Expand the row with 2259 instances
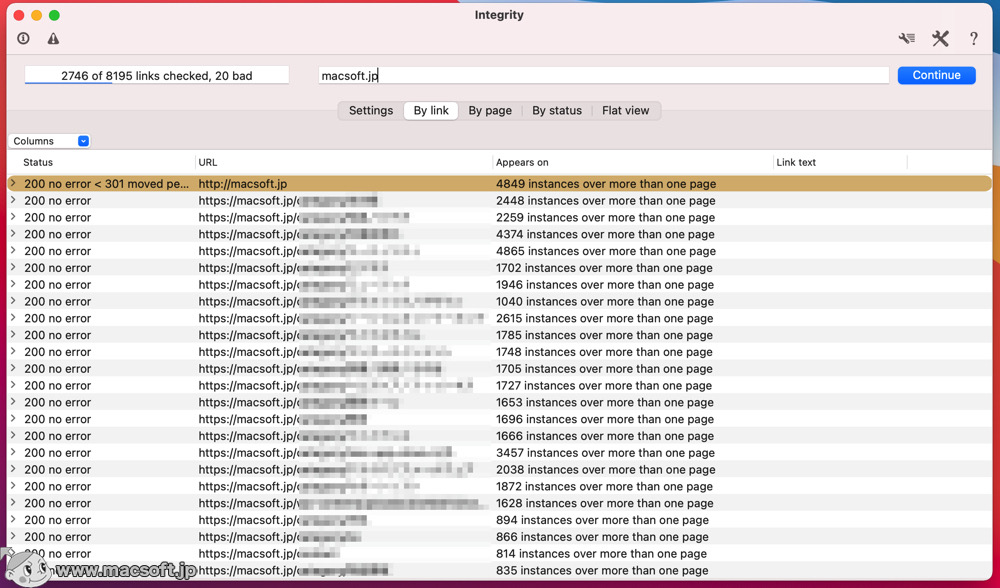 click(x=13, y=217)
